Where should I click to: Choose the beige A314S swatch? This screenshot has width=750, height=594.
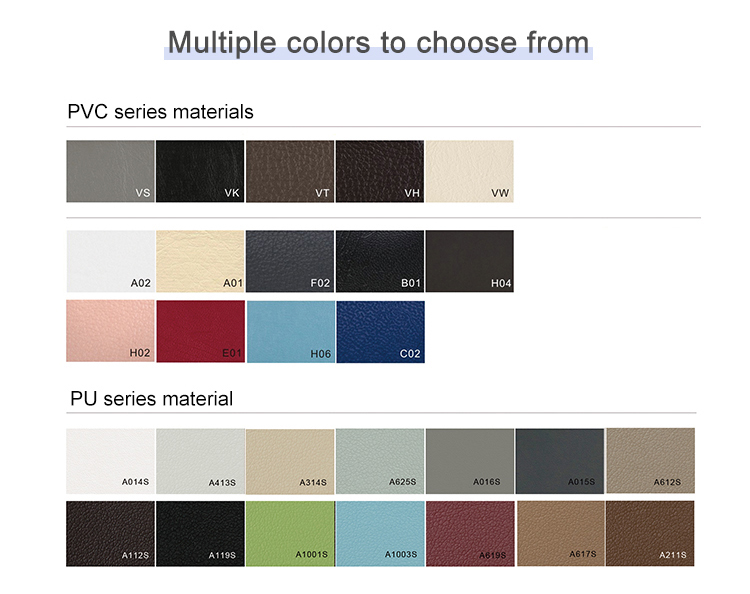[x=290, y=461]
